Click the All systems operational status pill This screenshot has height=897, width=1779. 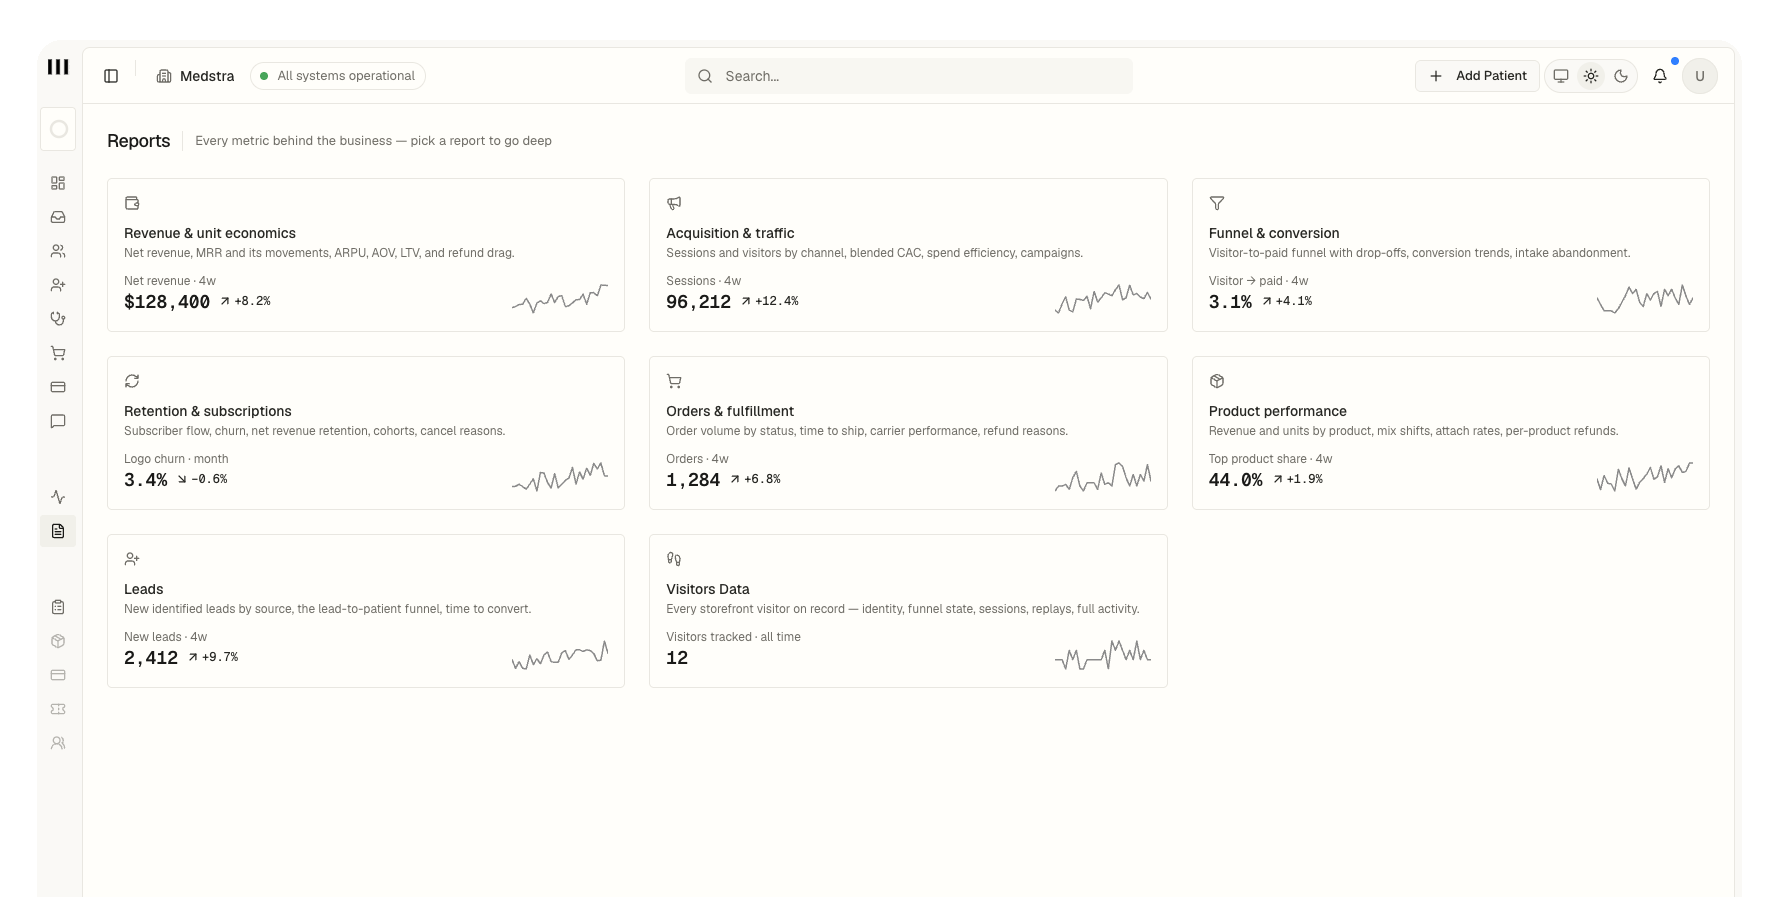(x=338, y=76)
